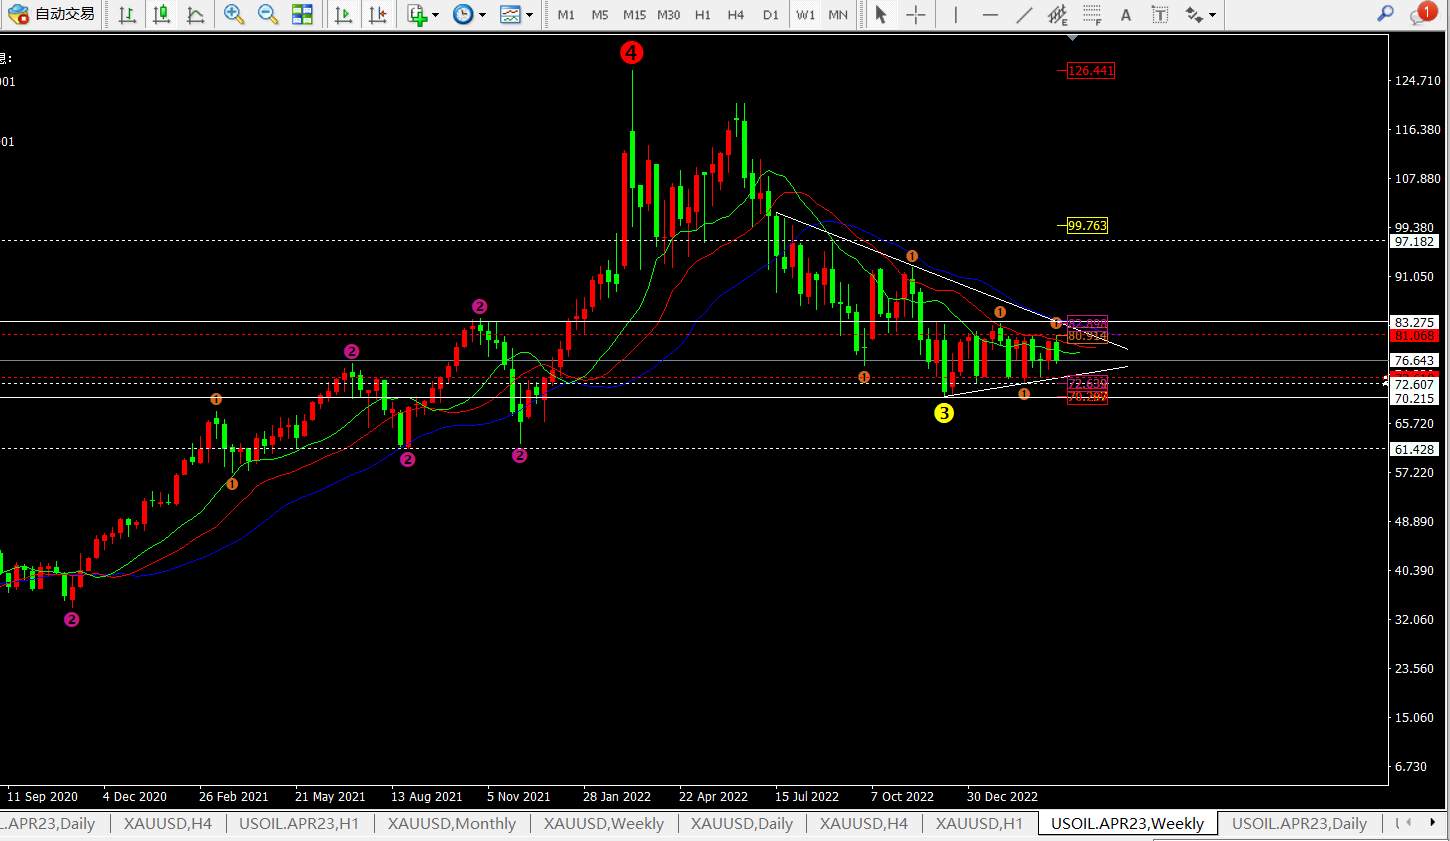The image size is (1450, 841).
Task: Select the W1 timeframe
Action: (x=805, y=14)
